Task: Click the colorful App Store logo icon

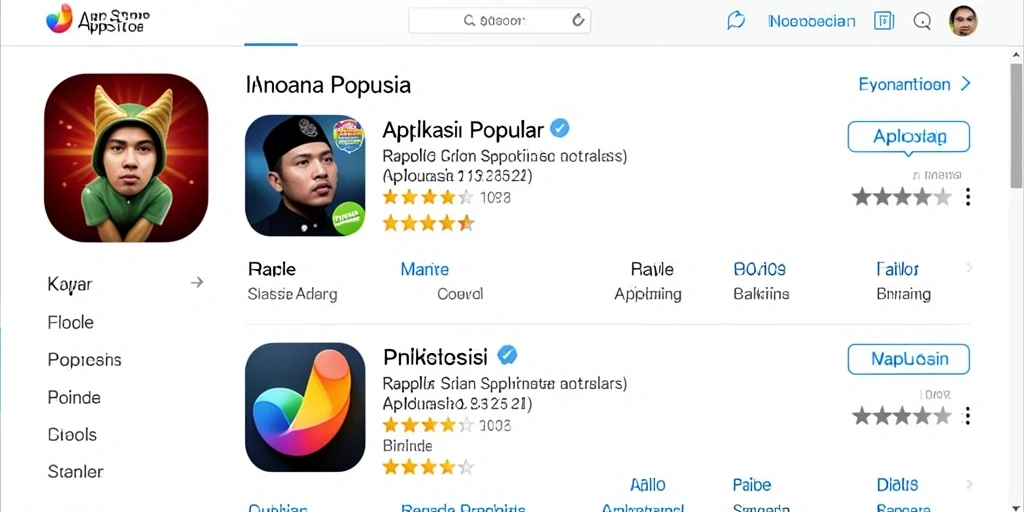Action: (59, 18)
